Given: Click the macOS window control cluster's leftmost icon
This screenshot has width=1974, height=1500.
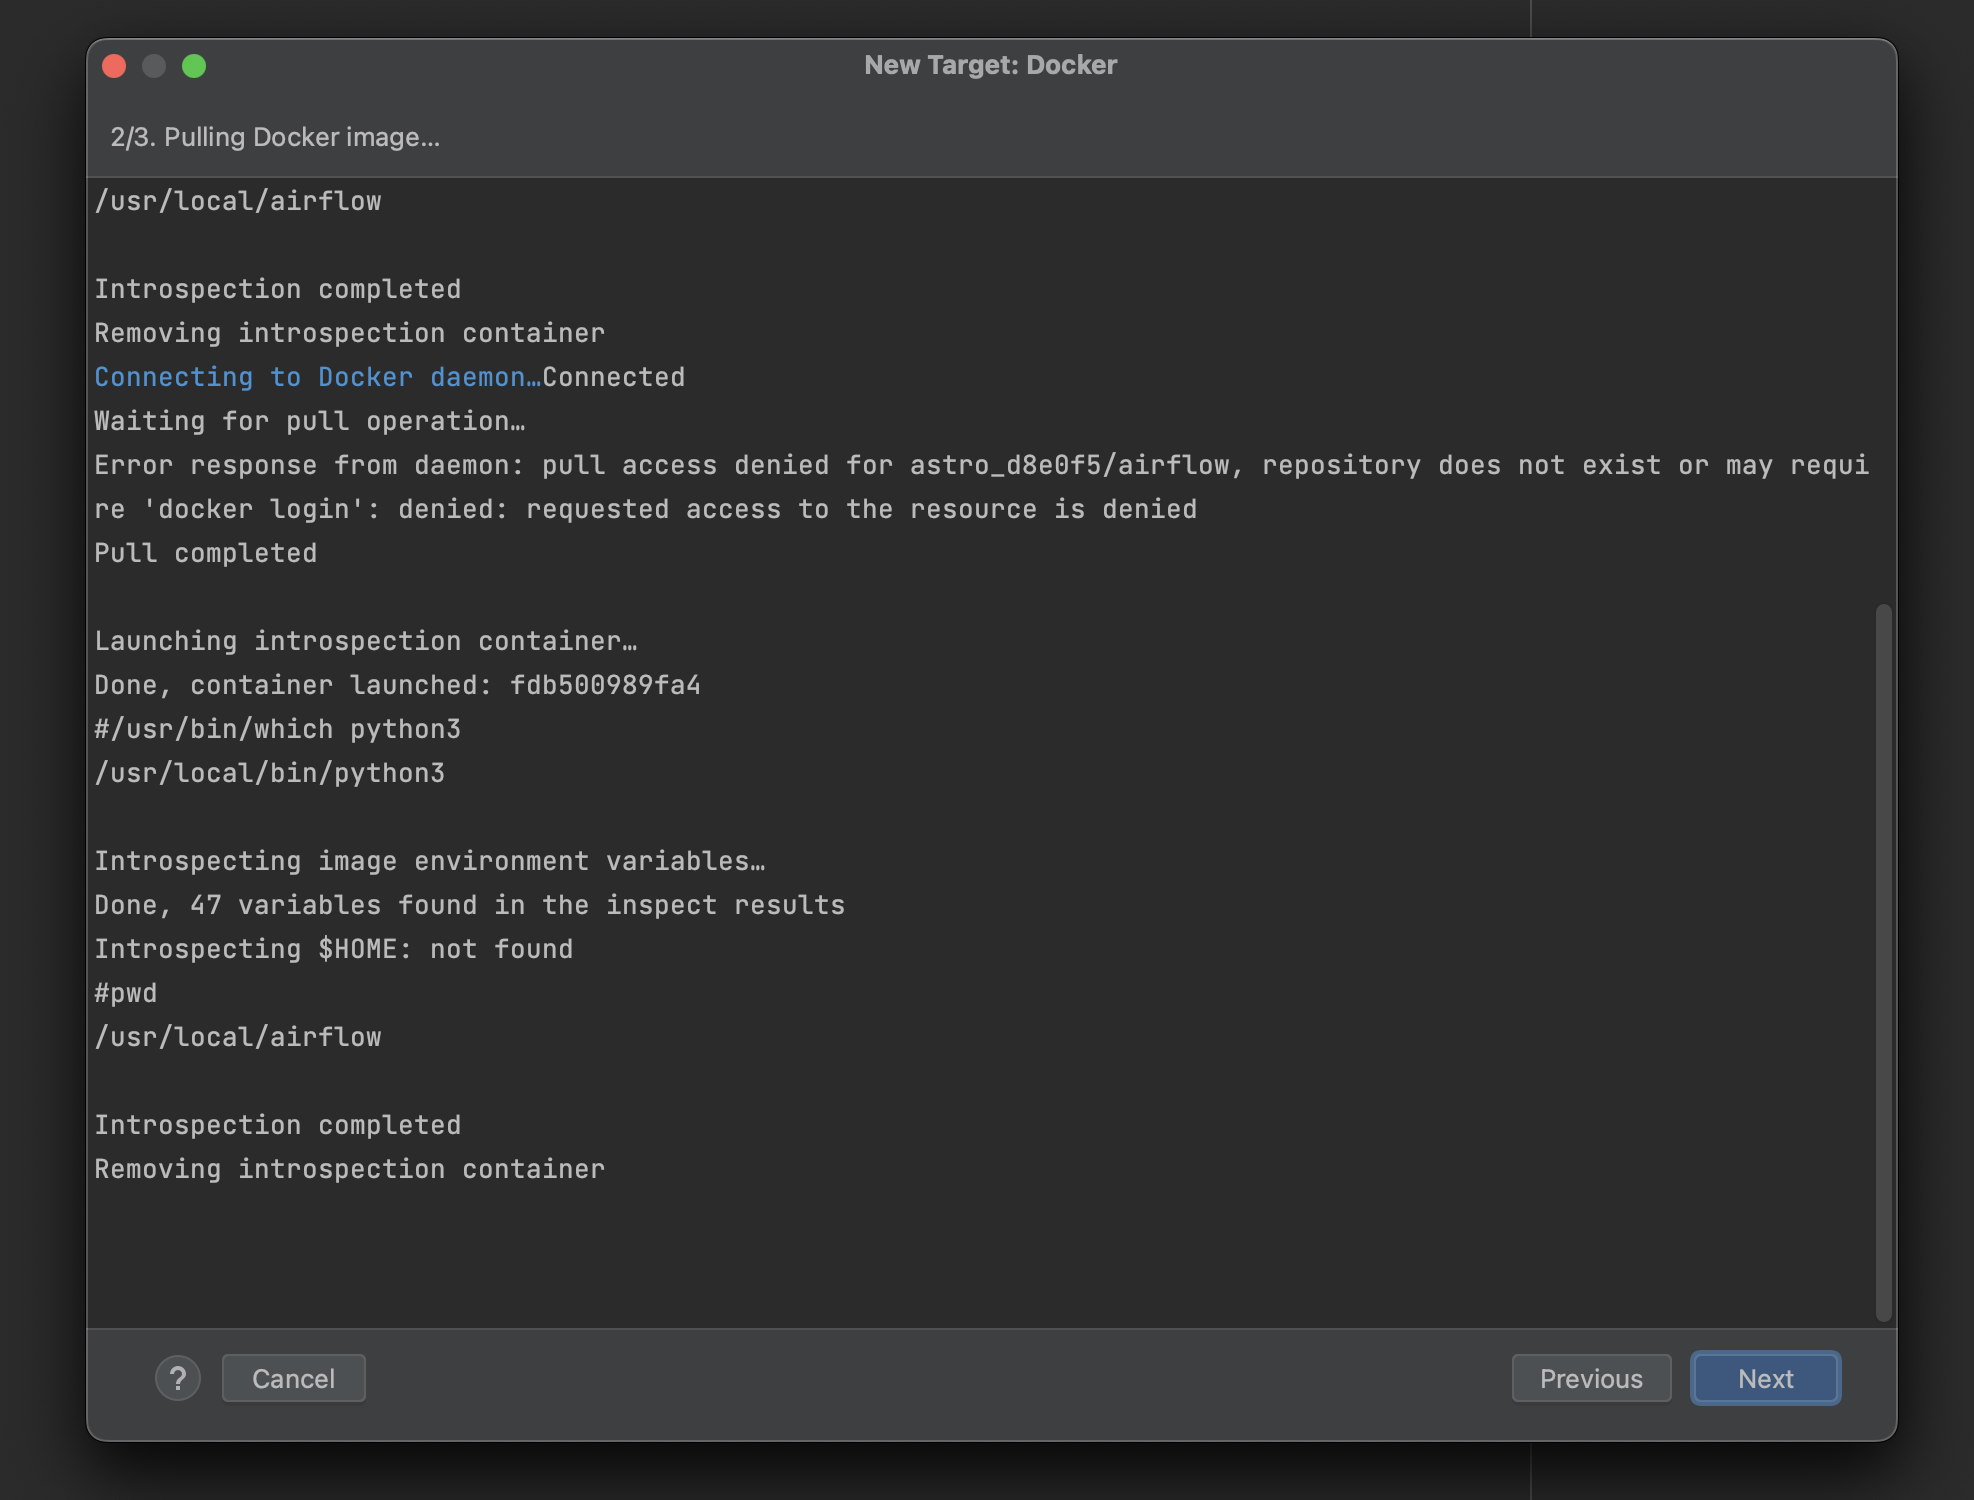Looking at the screenshot, I should tap(115, 65).
